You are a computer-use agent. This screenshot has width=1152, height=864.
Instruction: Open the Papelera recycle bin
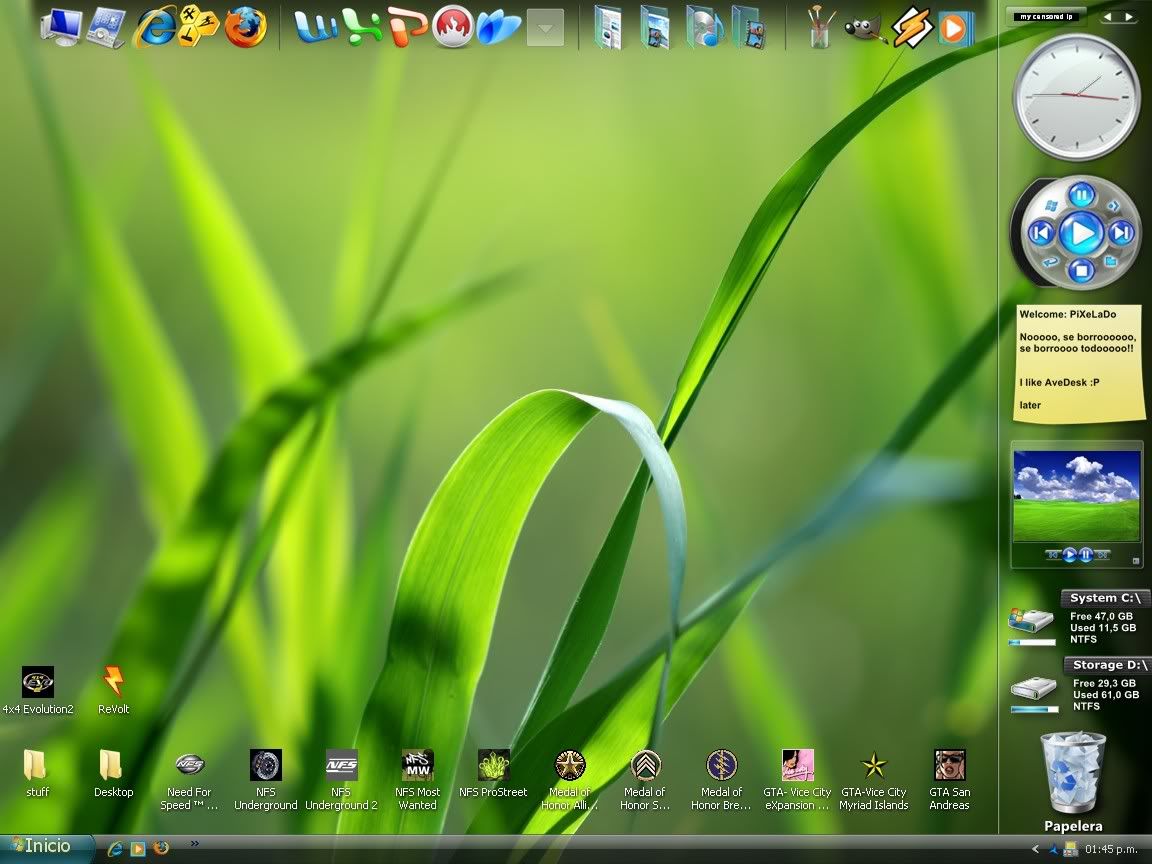tap(1073, 773)
